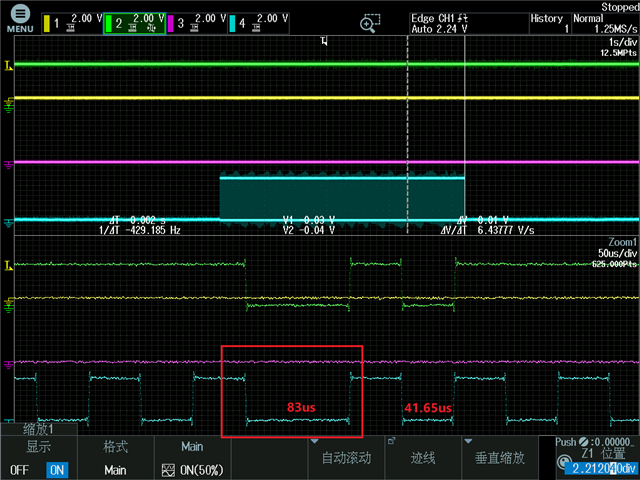Click the 50us/div zoom timebase

[618, 253]
